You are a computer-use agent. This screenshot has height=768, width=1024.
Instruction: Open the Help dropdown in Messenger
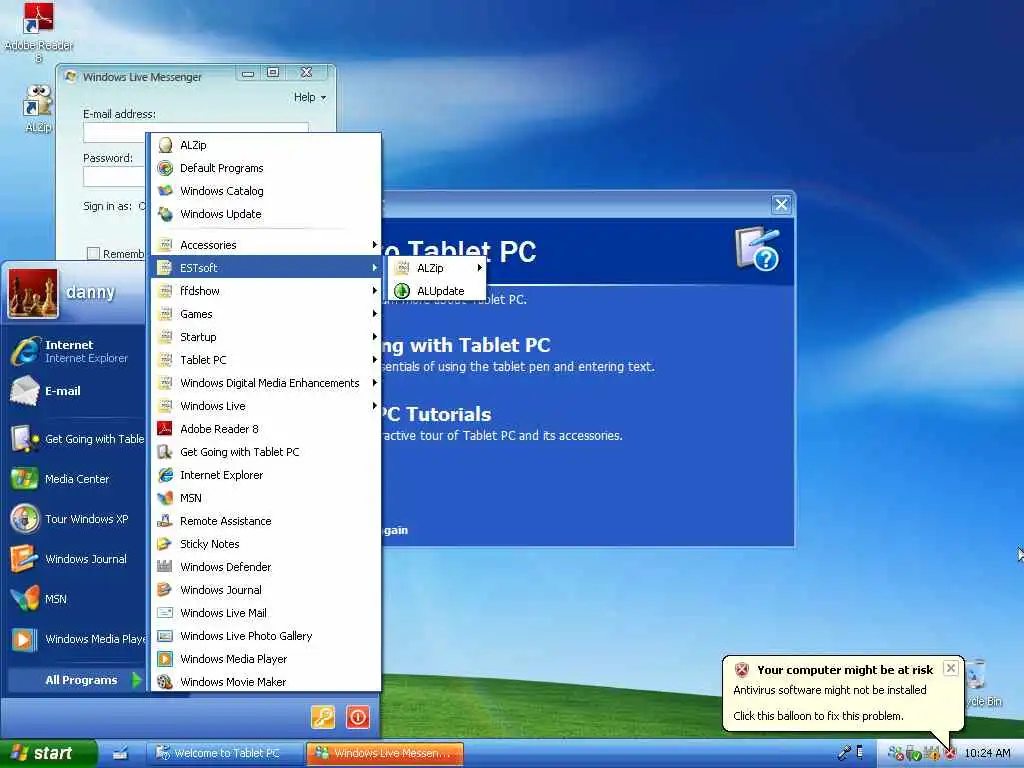[x=310, y=97]
